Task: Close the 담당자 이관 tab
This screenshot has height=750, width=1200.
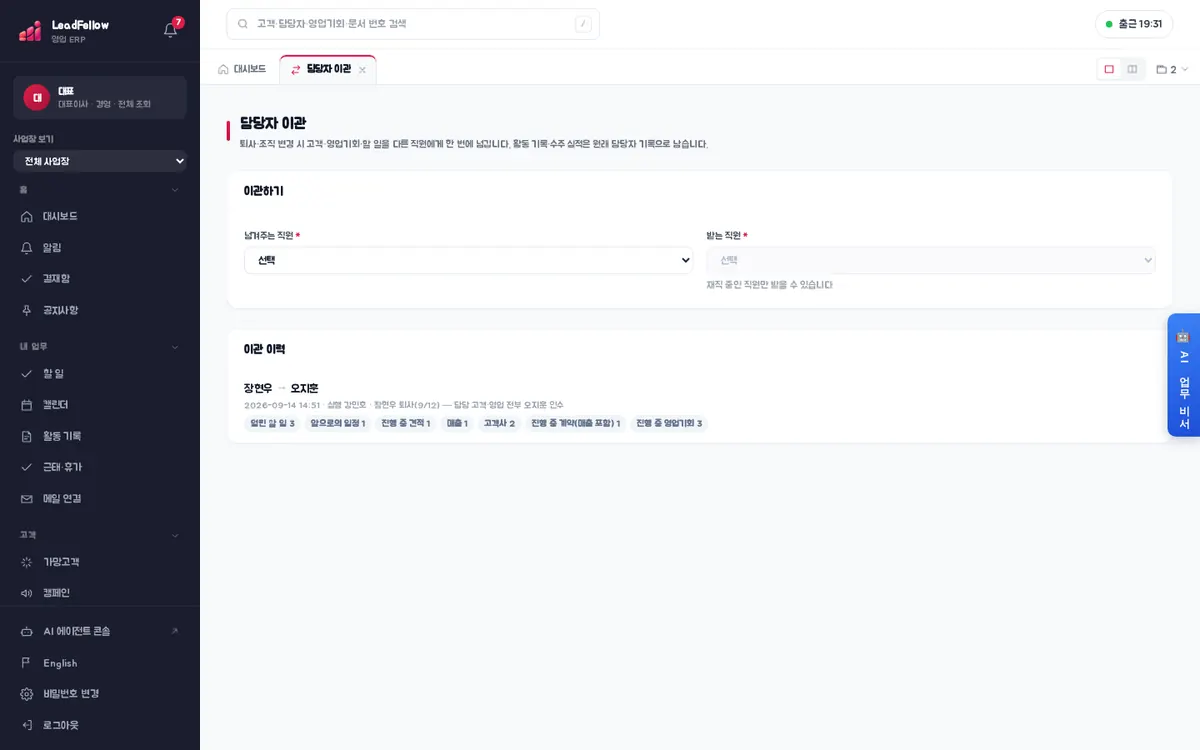Action: pos(363,70)
